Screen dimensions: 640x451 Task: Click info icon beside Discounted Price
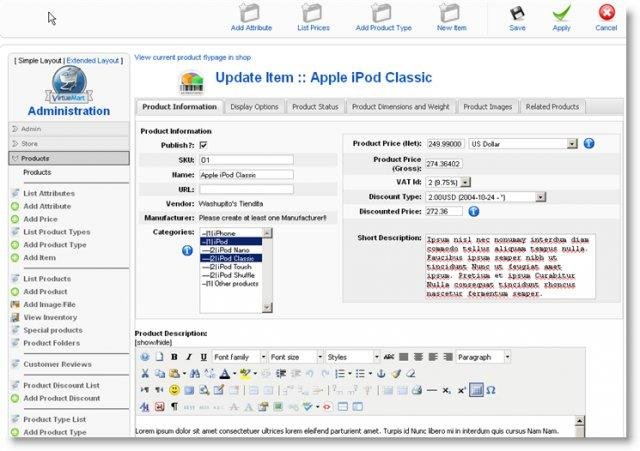473,211
